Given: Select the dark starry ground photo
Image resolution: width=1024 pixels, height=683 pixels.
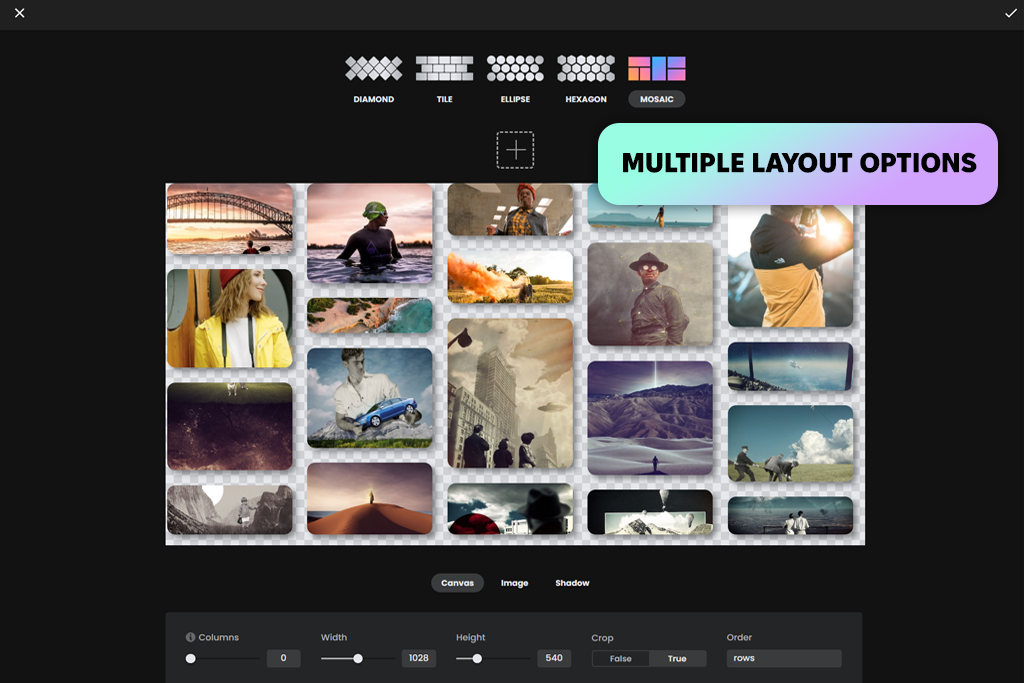Looking at the screenshot, I should coord(230,426).
